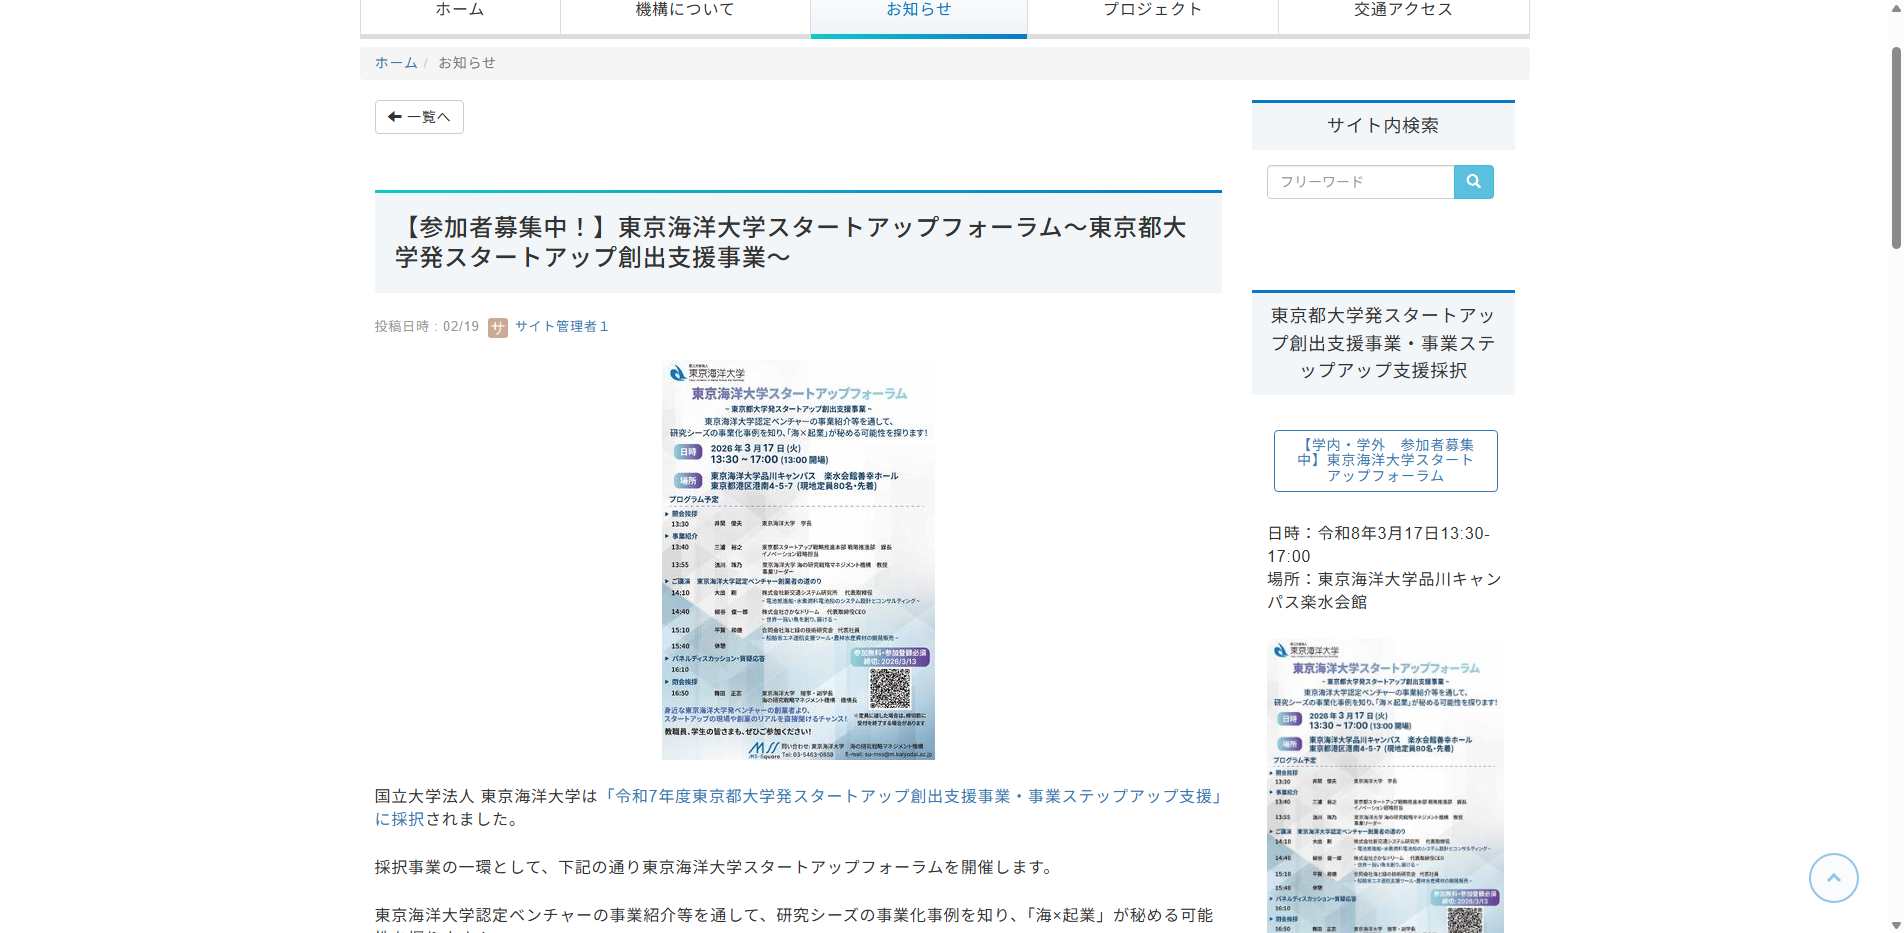Open the 交通アクセス menu item
Image resolution: width=1904 pixels, height=933 pixels.
click(1401, 10)
